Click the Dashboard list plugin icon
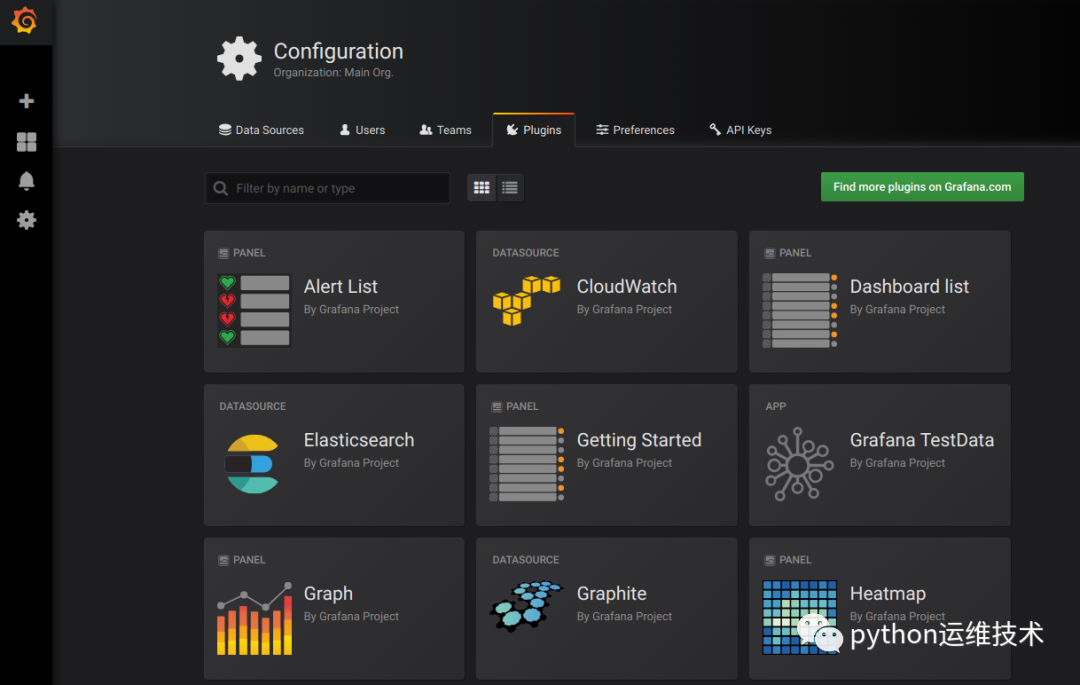Image resolution: width=1080 pixels, height=685 pixels. click(x=800, y=310)
